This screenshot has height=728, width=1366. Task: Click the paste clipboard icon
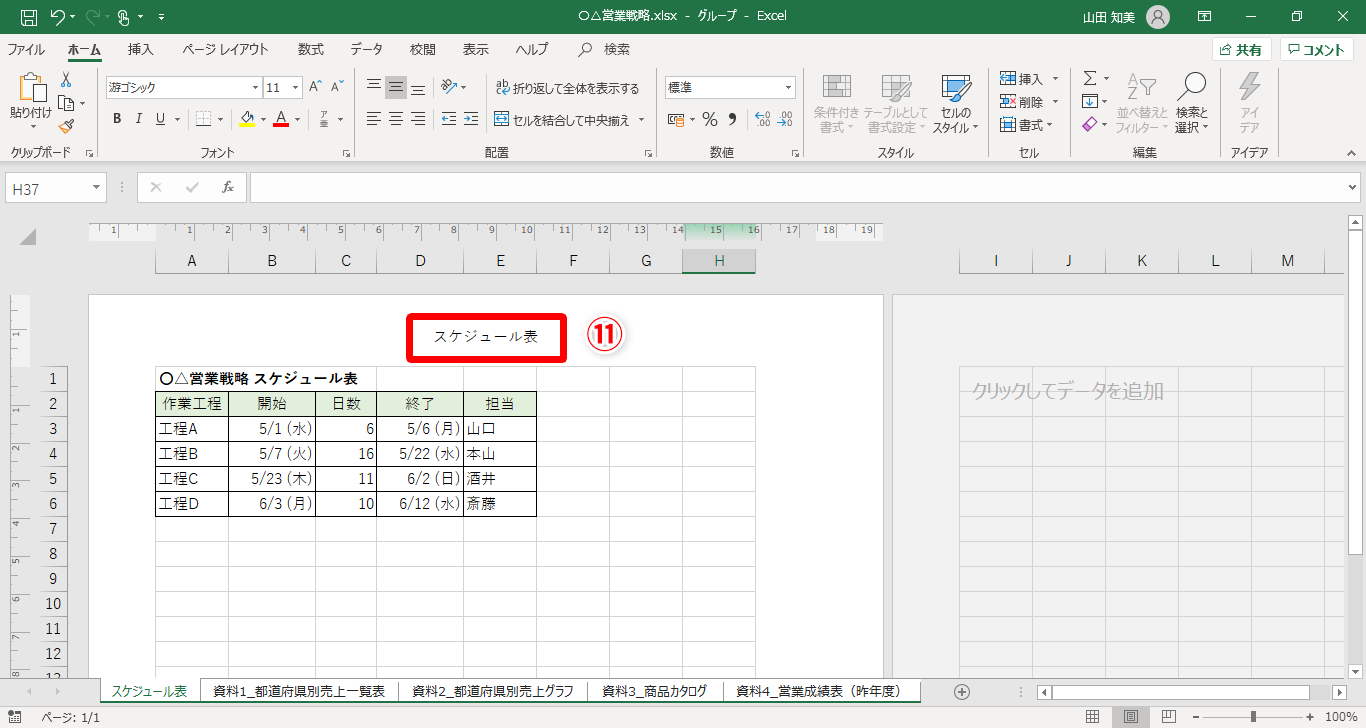[x=31, y=89]
